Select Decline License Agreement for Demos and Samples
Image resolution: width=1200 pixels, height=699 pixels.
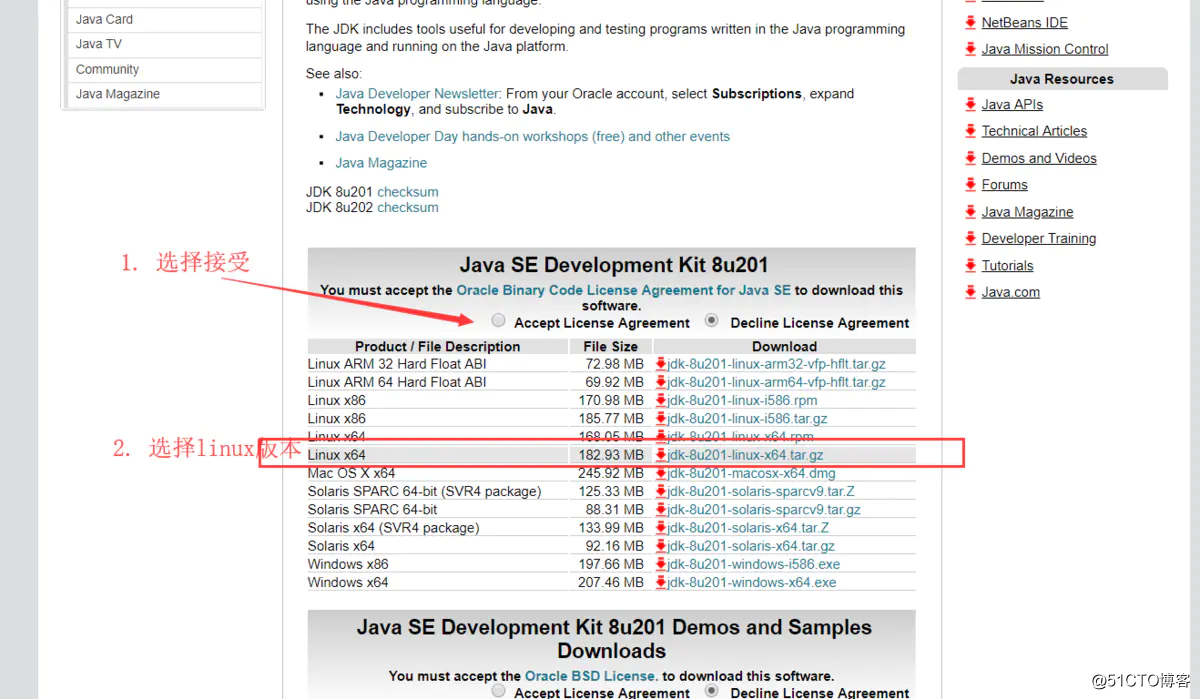[712, 691]
